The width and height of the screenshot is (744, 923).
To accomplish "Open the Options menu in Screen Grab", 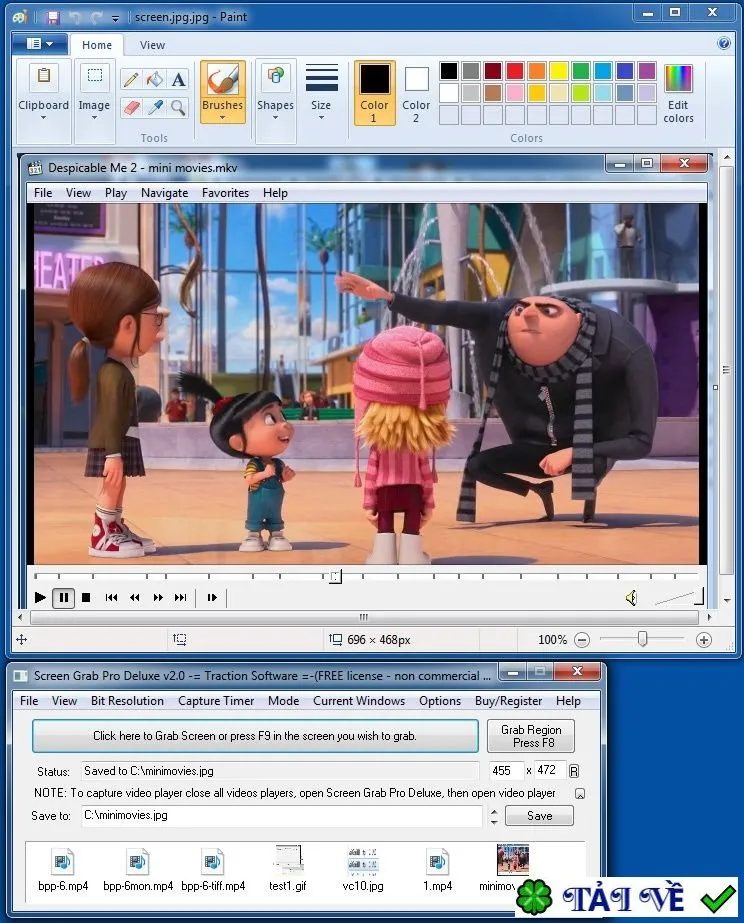I will click(x=440, y=701).
